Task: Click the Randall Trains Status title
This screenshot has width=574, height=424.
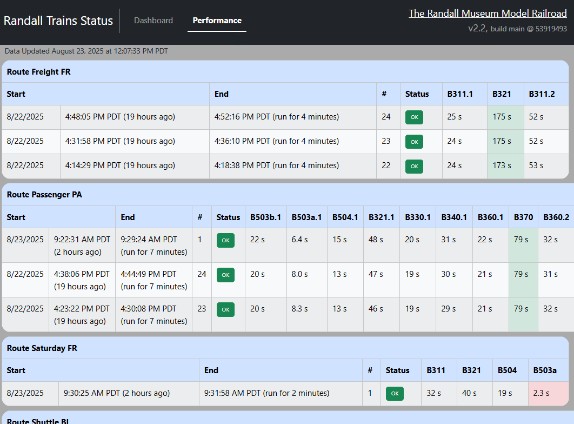Action: (58, 21)
